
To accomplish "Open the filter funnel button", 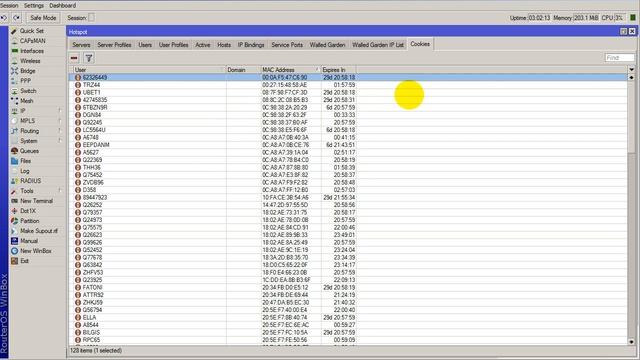I will [89, 58].
